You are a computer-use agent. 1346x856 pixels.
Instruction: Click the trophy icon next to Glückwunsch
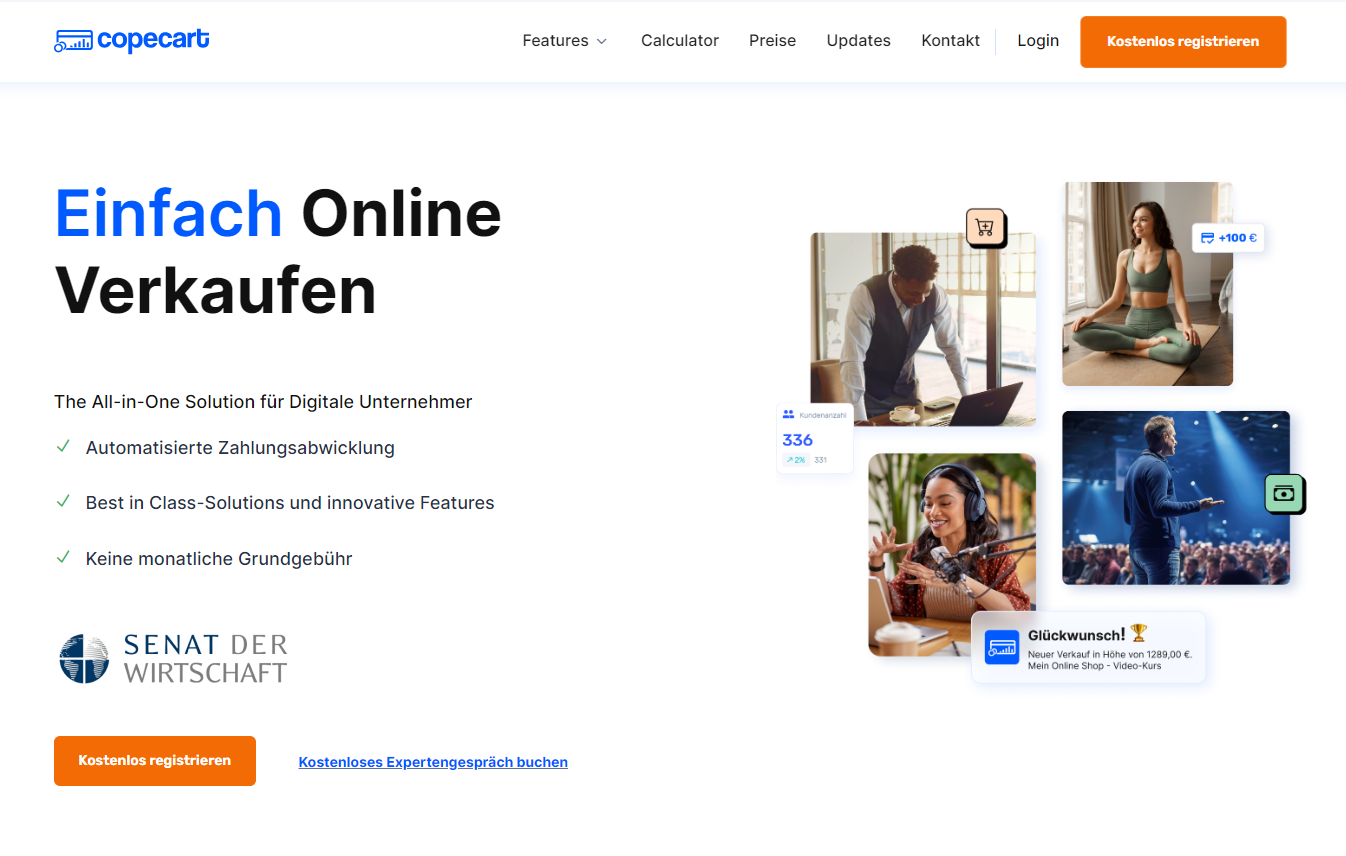1138,633
